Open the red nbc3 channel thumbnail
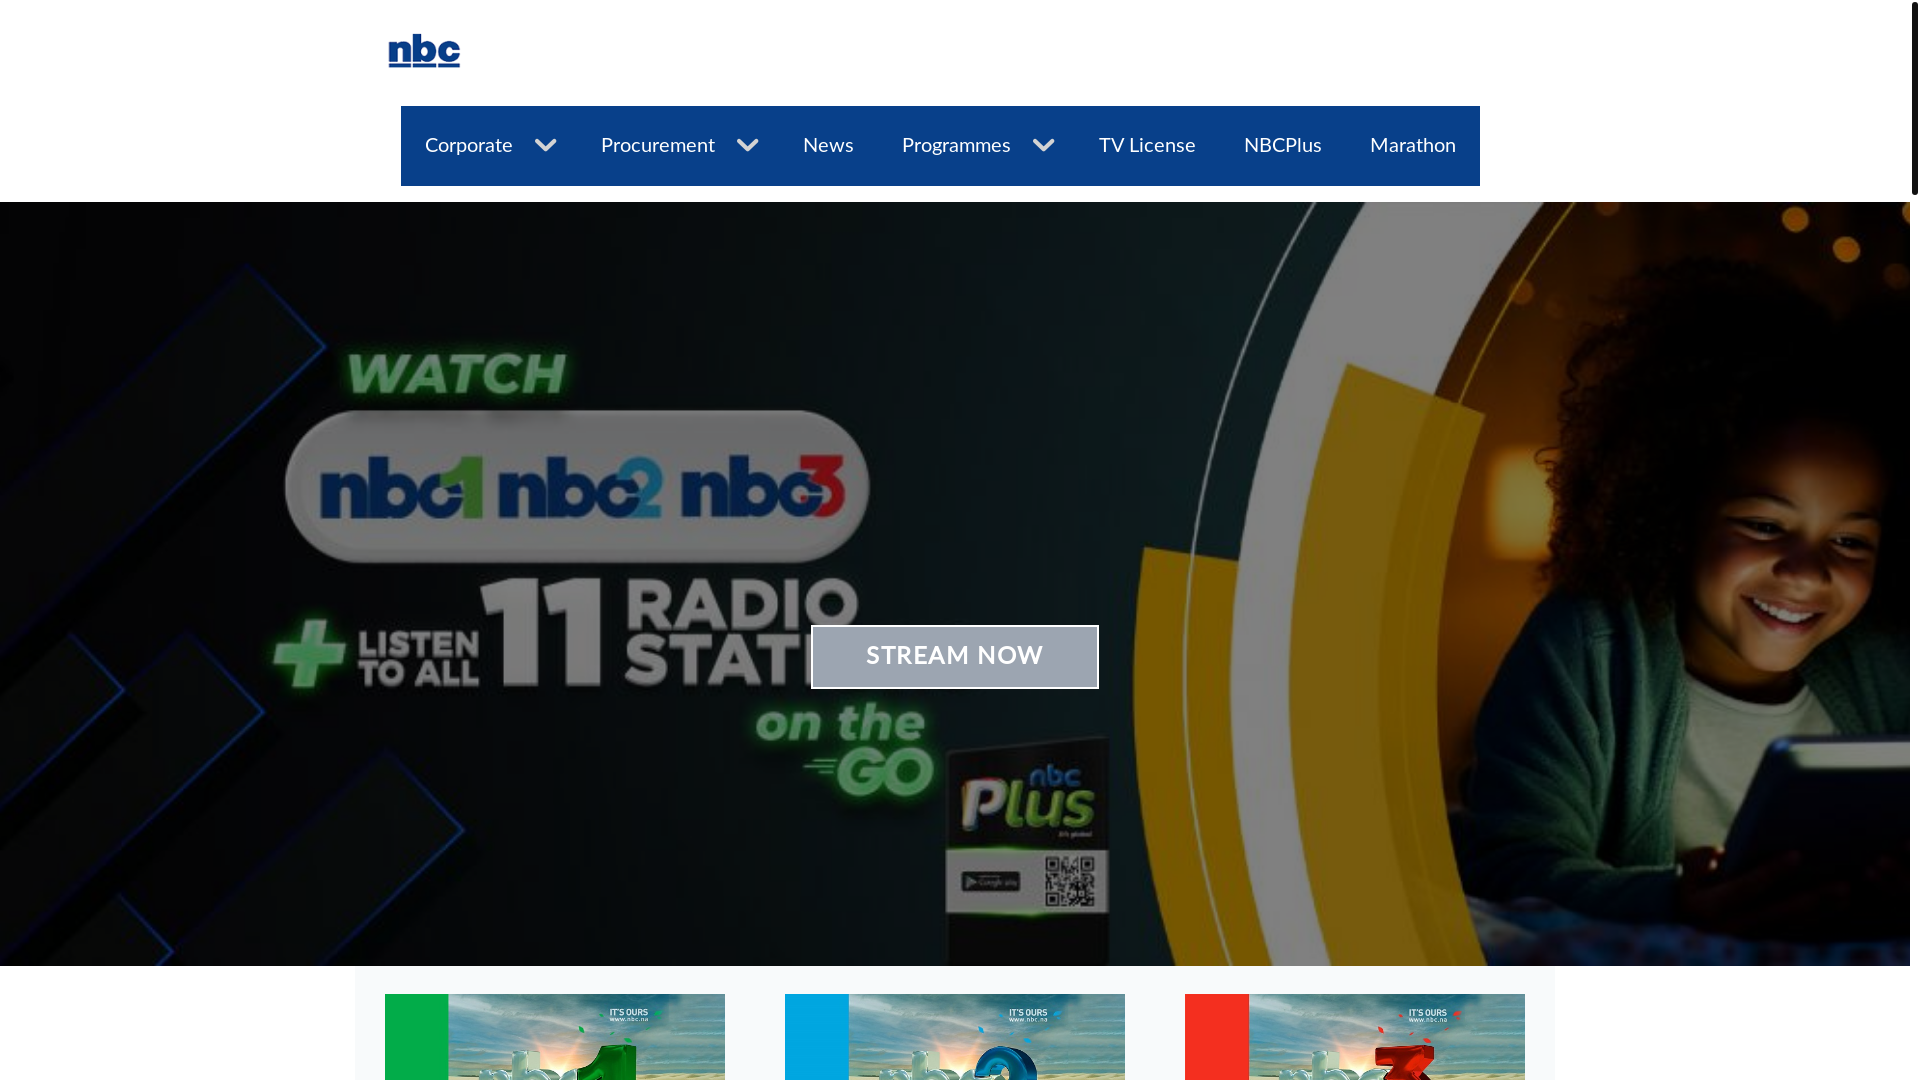Viewport: 1920px width, 1080px height. (1355, 1037)
